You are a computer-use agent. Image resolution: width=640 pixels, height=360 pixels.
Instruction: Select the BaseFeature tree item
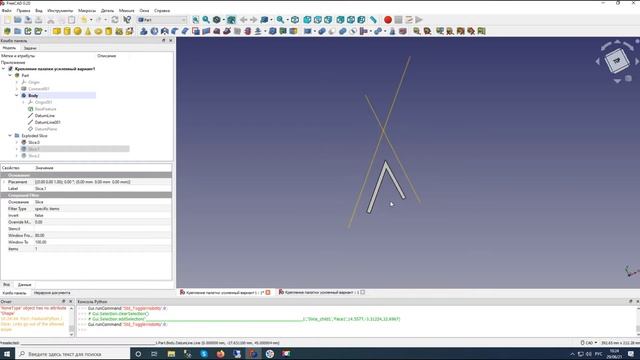[45, 109]
